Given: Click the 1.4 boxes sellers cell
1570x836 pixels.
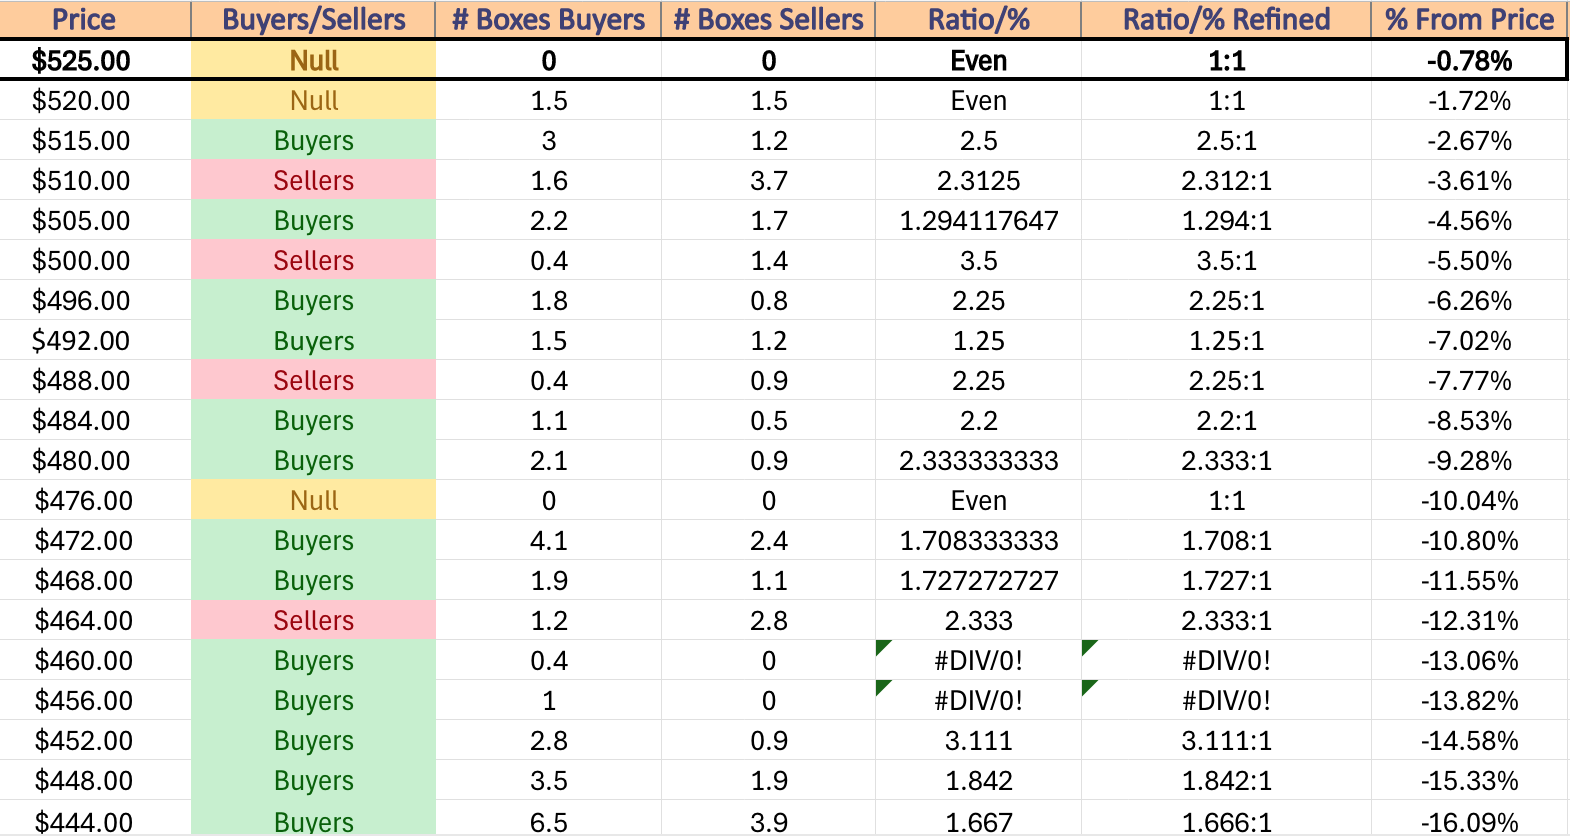Looking at the screenshot, I should [x=768, y=260].
